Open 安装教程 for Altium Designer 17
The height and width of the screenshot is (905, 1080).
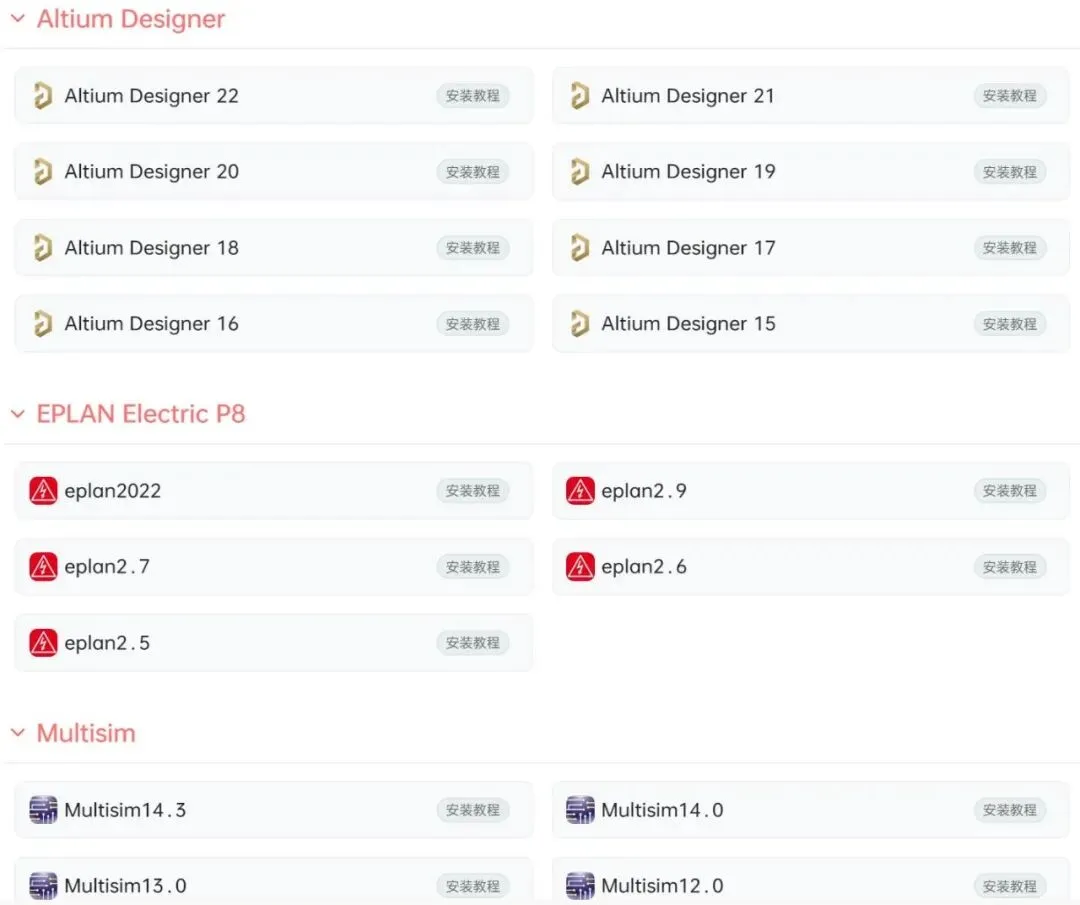click(x=1010, y=248)
